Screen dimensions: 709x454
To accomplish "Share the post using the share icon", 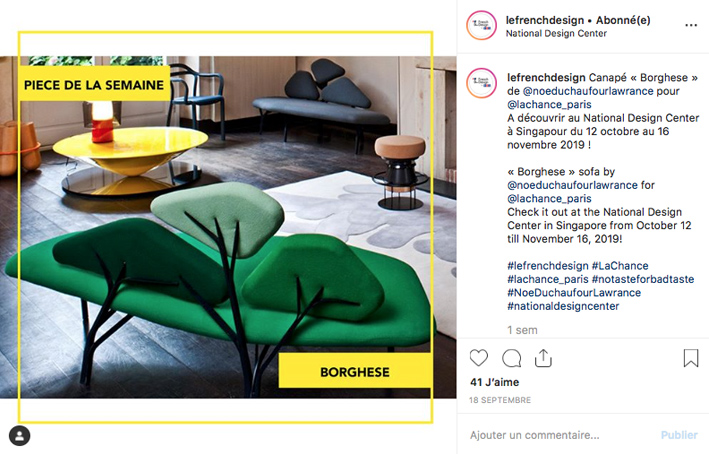I will (x=543, y=358).
